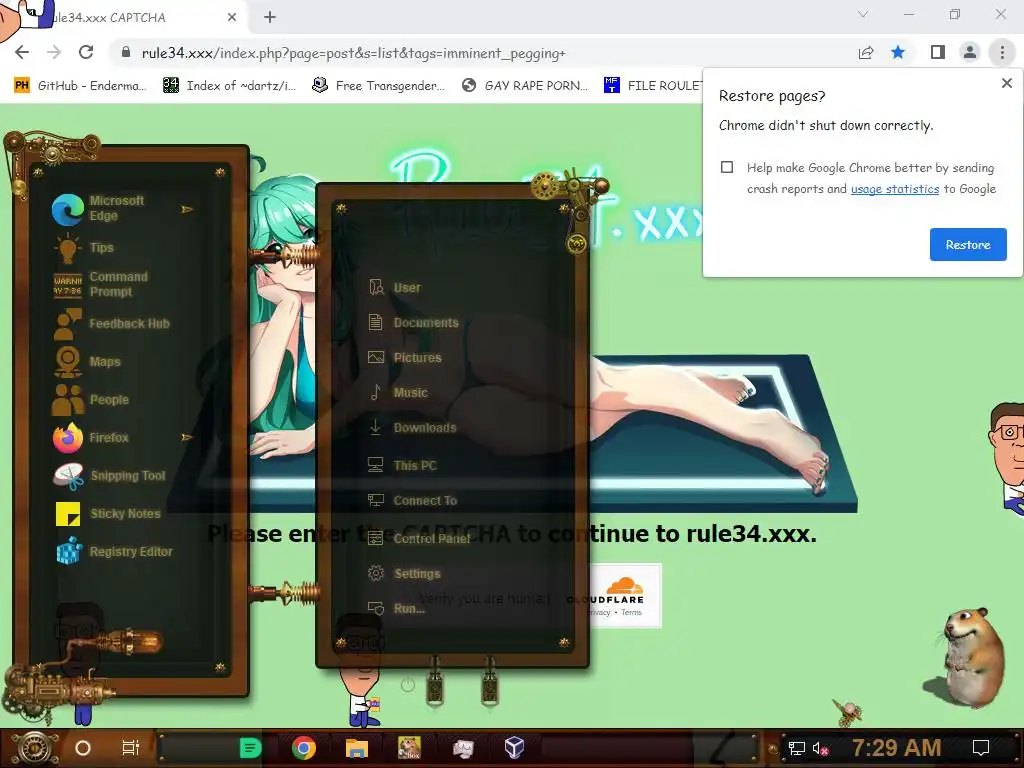Image resolution: width=1024 pixels, height=768 pixels.
Task: Open the hamster Box app on taskbar
Action: click(409, 748)
